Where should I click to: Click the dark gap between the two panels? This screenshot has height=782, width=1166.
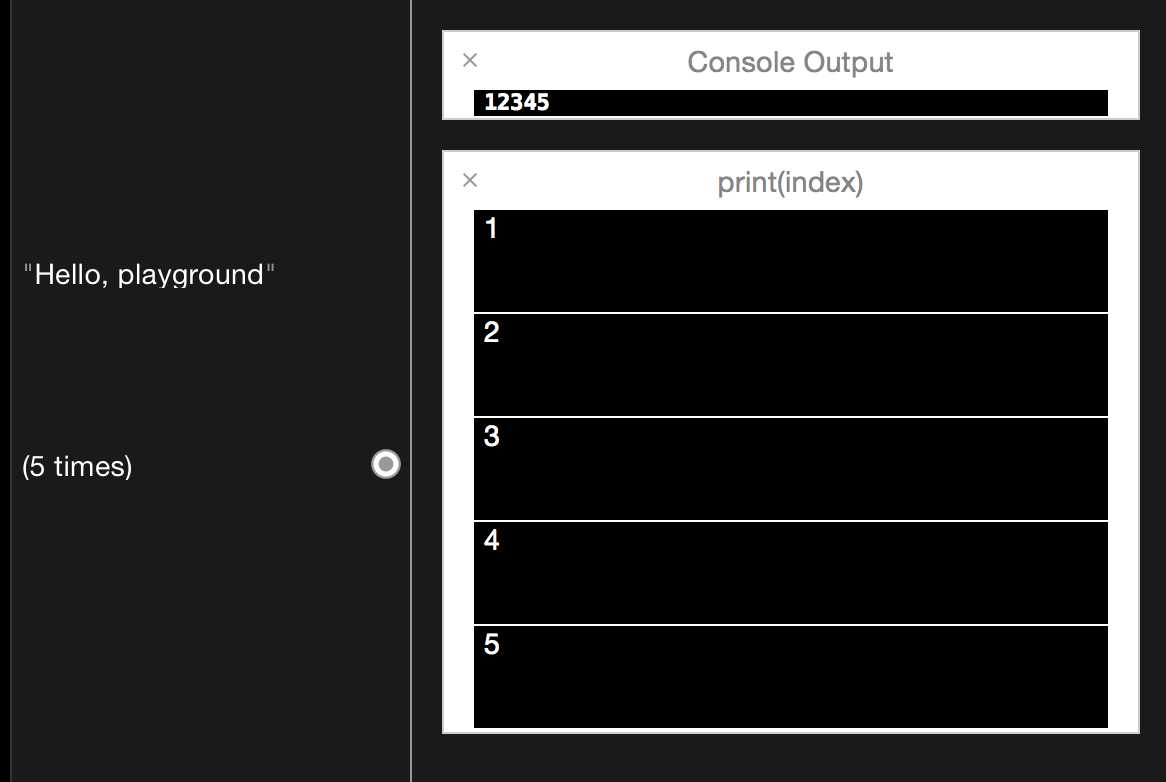click(x=790, y=135)
